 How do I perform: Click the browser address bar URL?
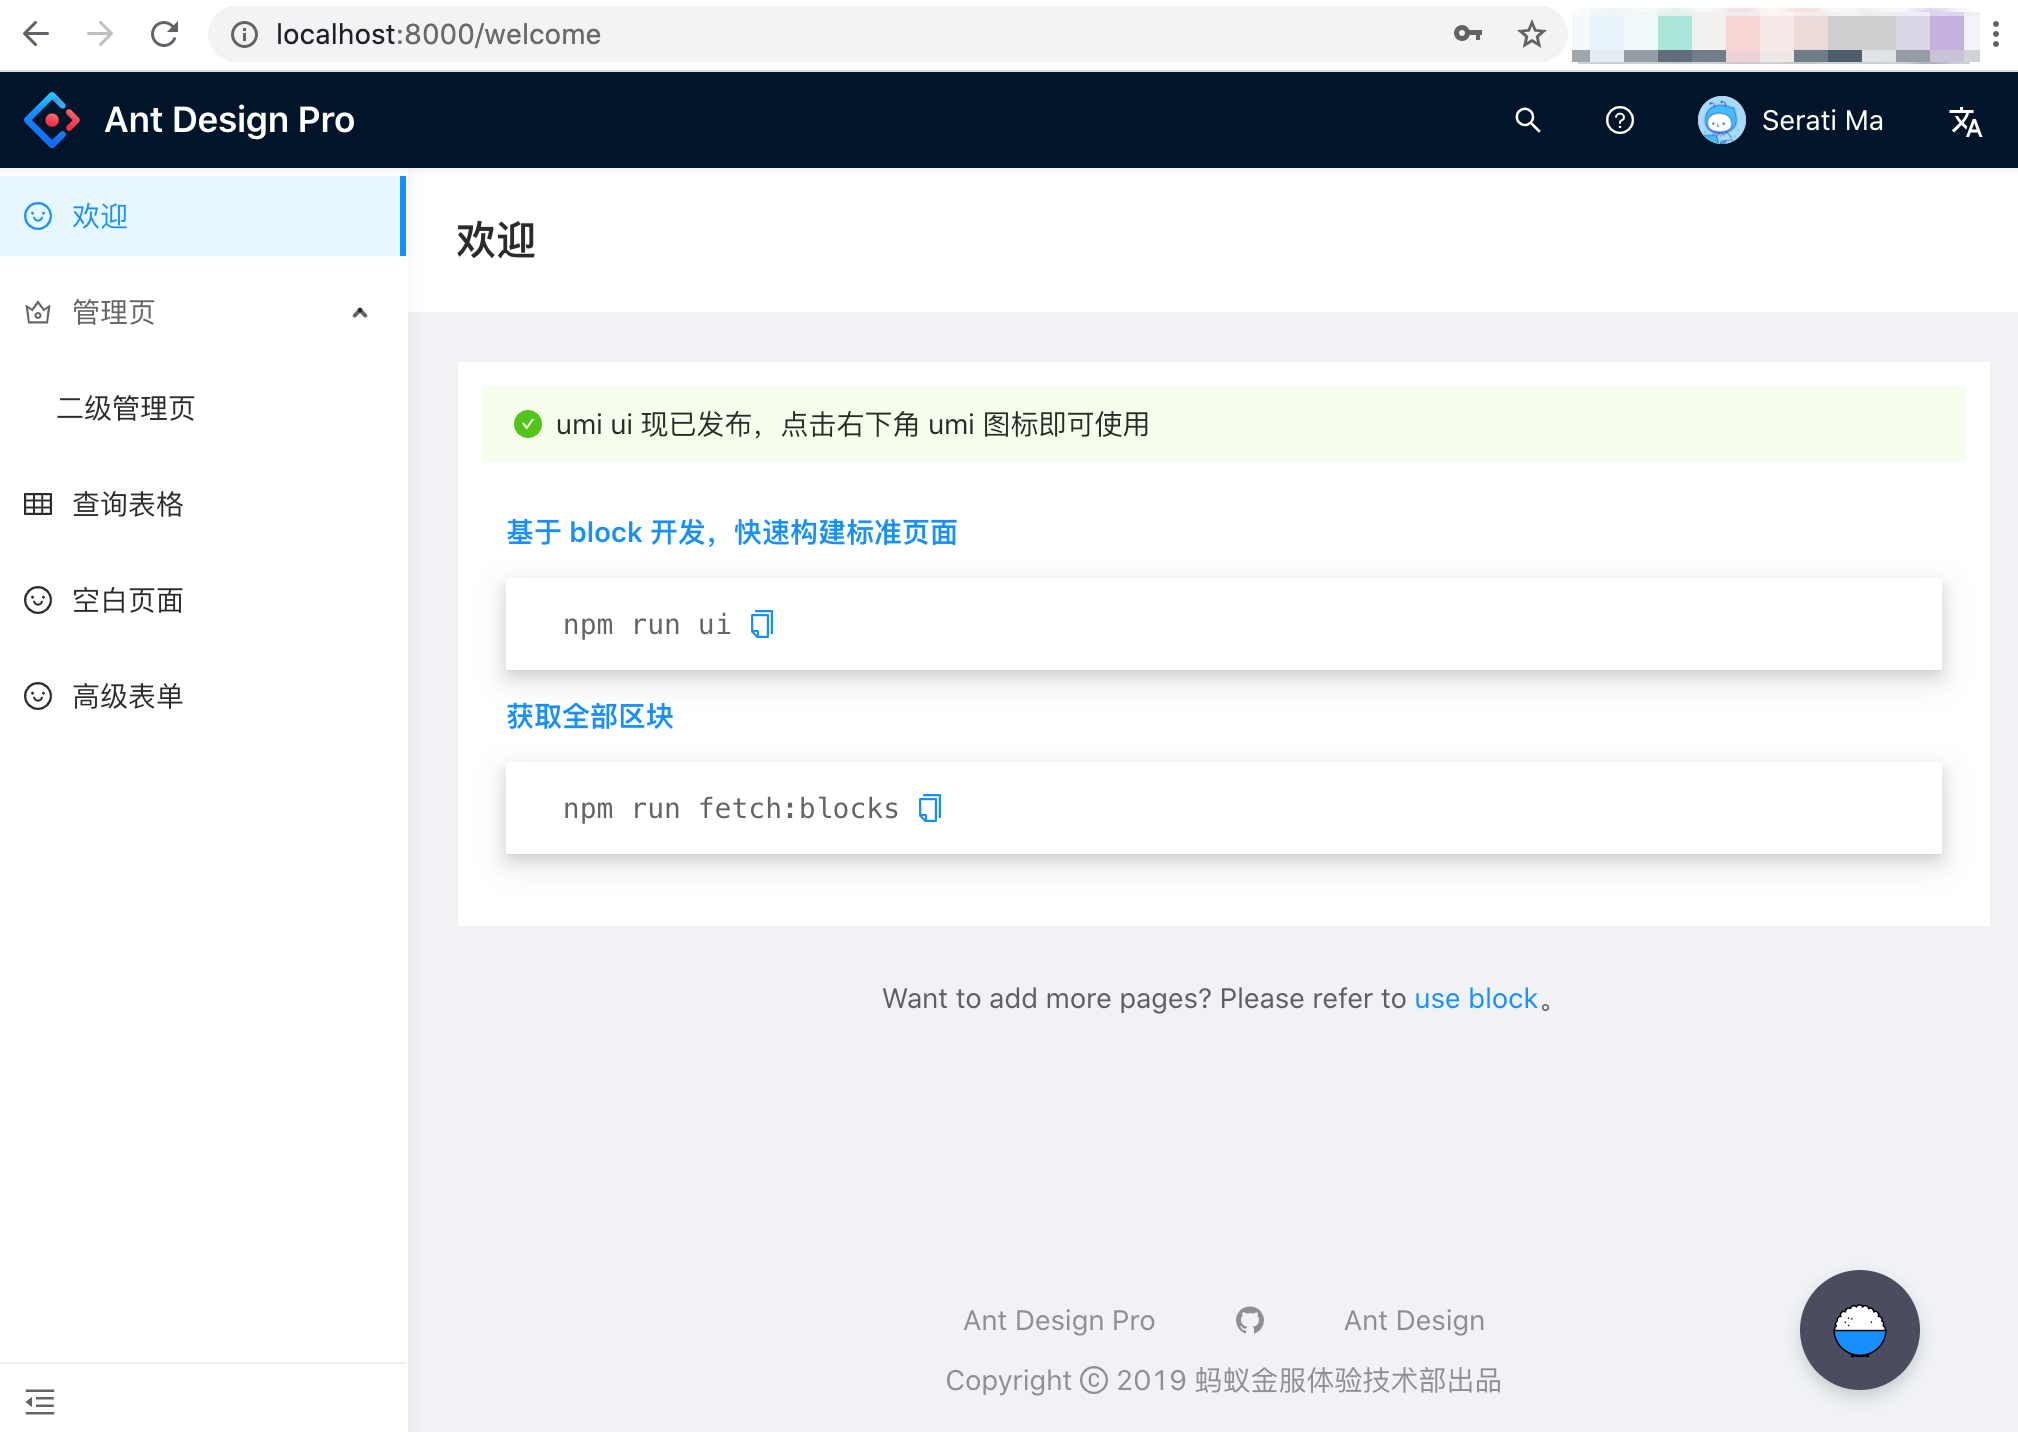(x=438, y=35)
